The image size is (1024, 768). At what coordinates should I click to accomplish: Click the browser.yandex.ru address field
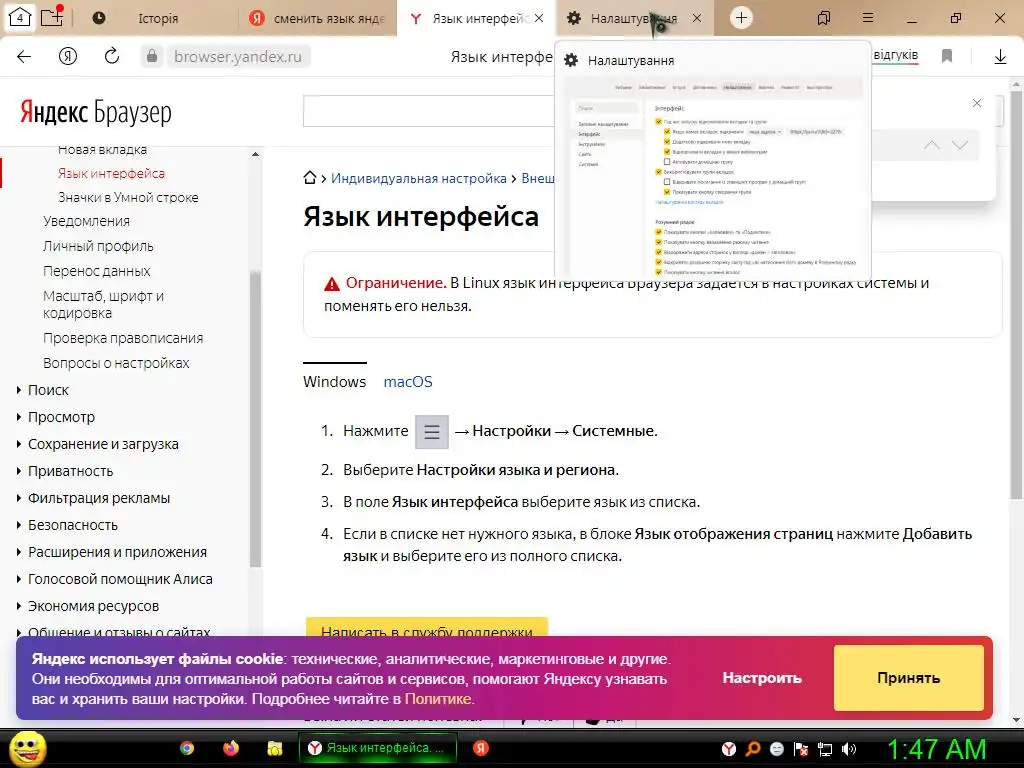pos(238,57)
